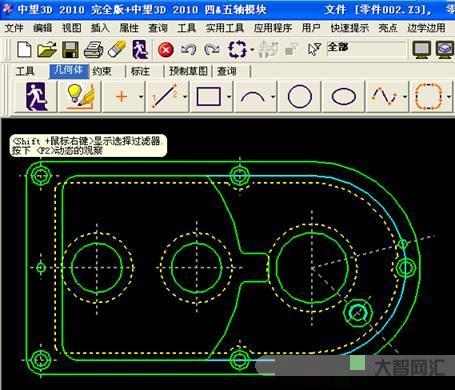
Task: Click the undo arrow icon
Action: [188, 50]
